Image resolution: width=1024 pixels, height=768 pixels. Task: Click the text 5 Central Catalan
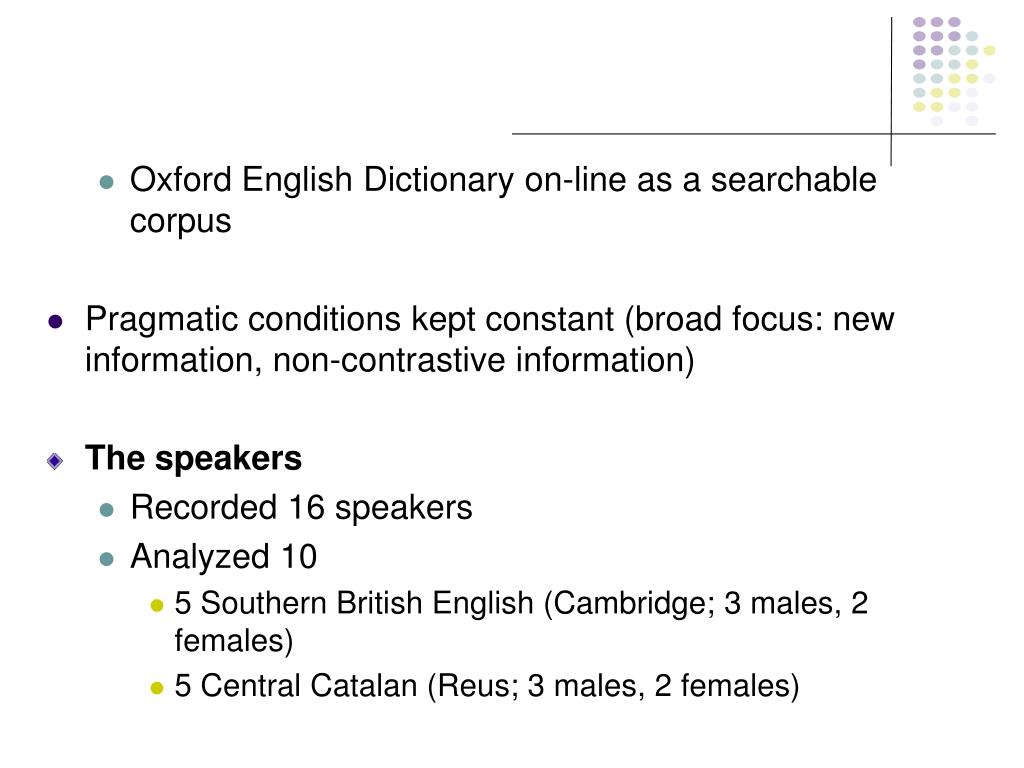296,686
